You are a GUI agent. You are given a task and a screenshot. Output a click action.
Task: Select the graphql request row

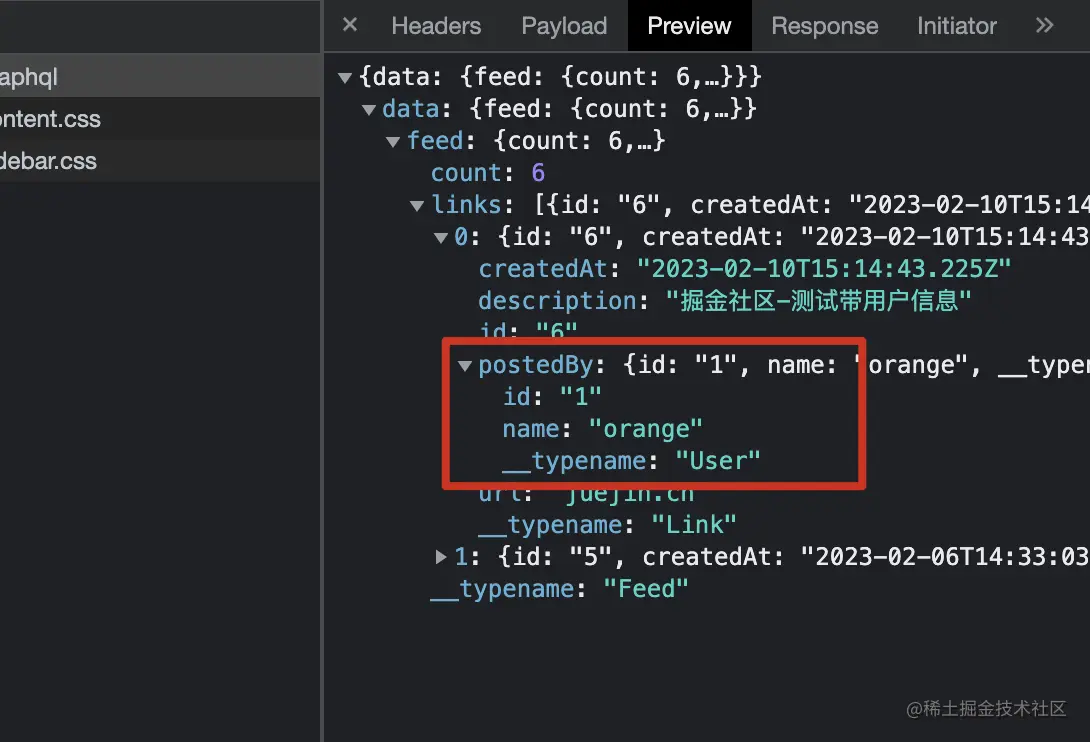coord(160,76)
